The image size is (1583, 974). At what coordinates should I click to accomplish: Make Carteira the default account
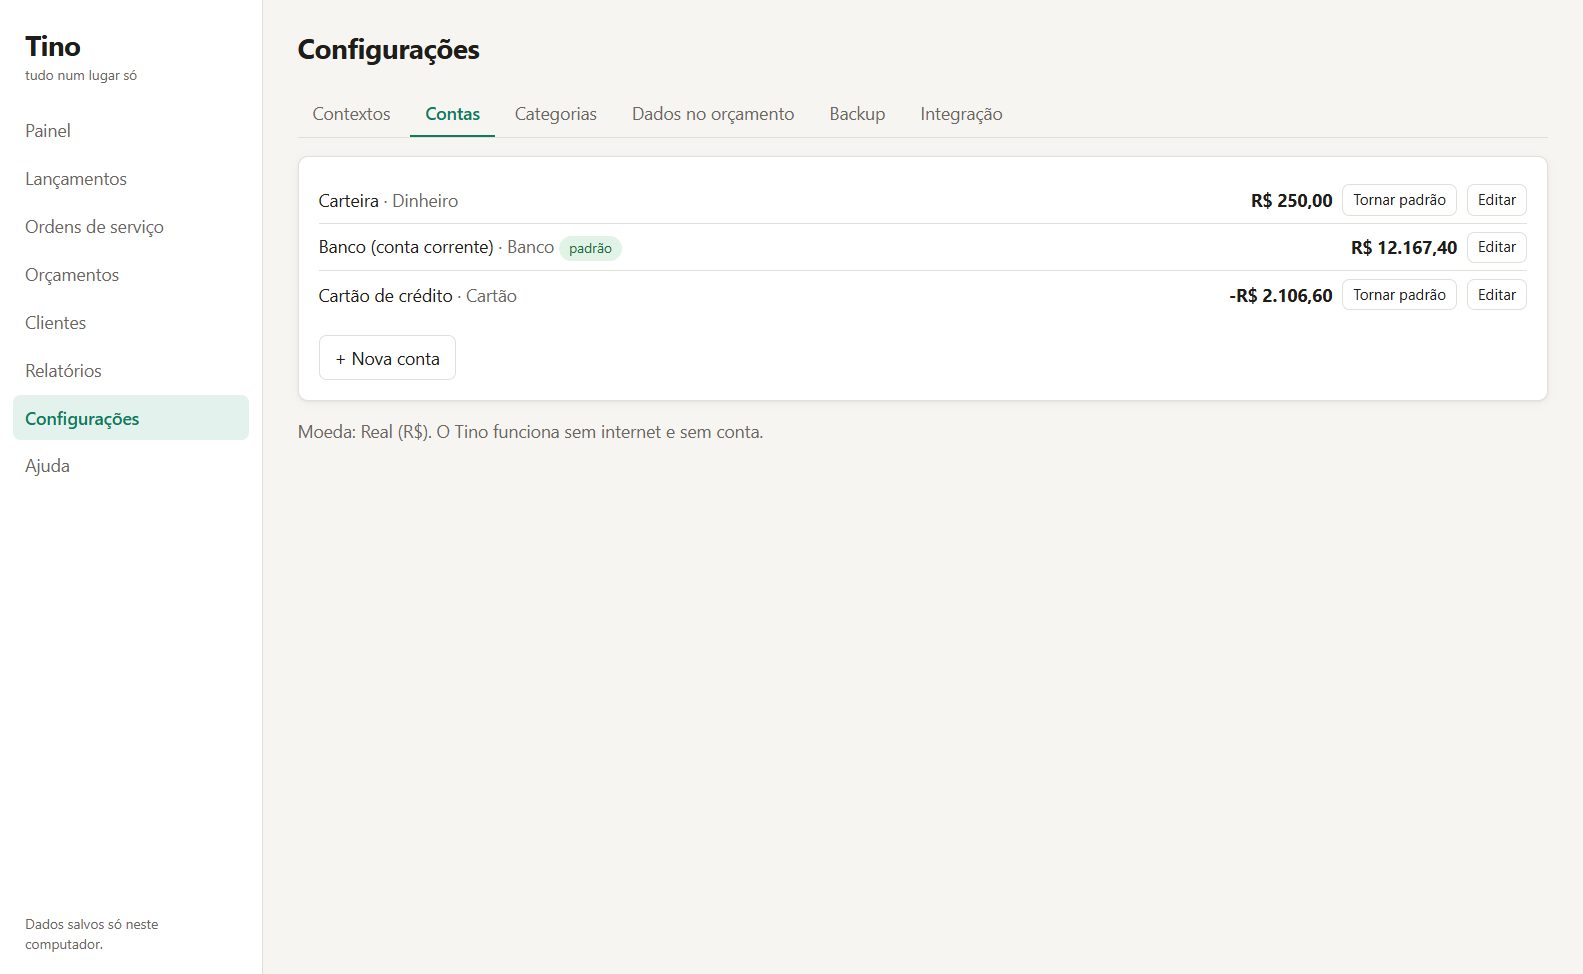[1399, 200]
